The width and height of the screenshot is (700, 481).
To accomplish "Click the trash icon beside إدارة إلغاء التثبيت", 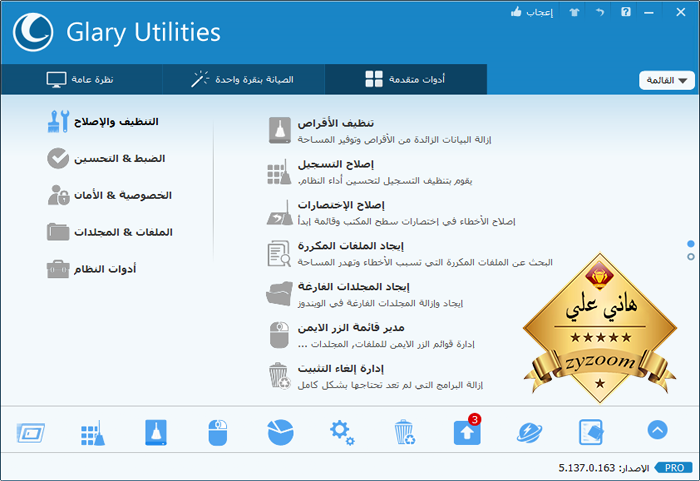I will [x=280, y=376].
